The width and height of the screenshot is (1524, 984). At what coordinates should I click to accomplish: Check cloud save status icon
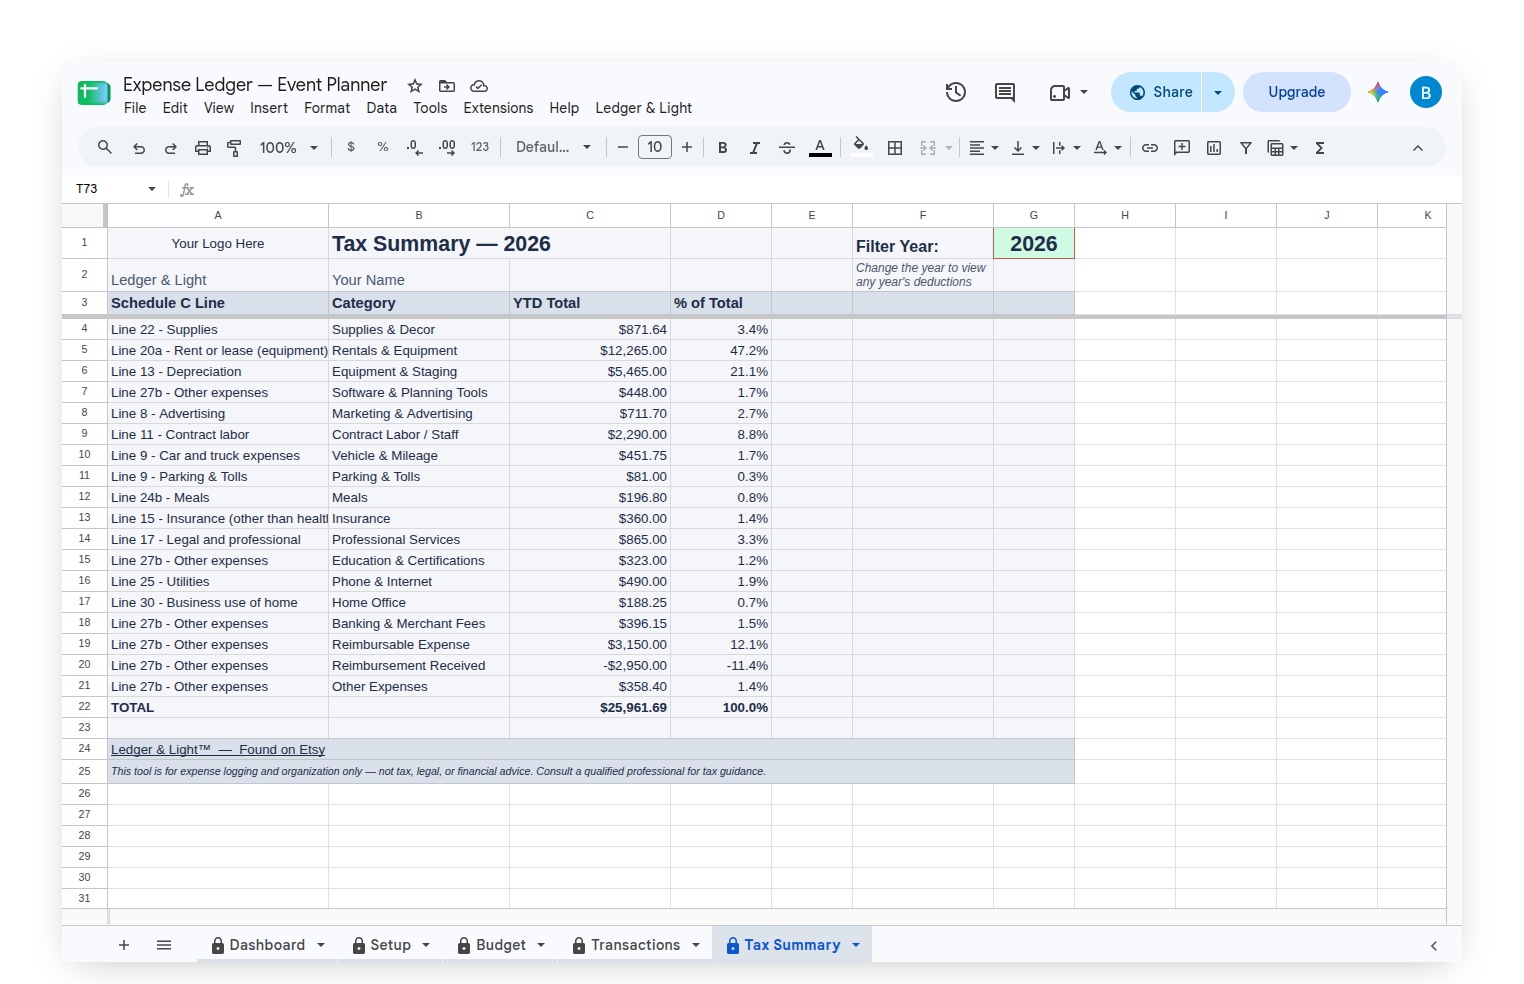point(479,86)
